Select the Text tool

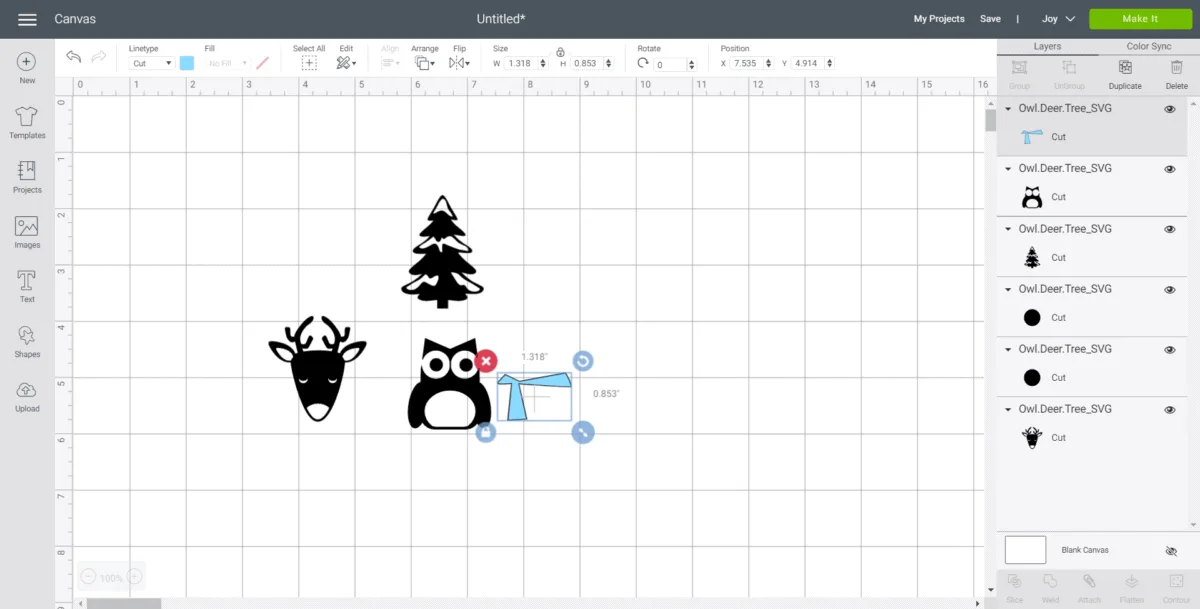click(x=27, y=286)
